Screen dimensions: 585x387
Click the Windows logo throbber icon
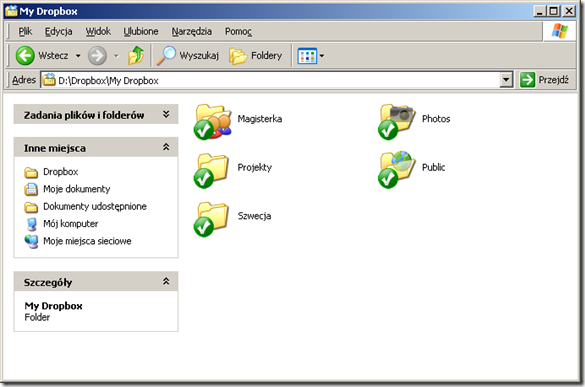[560, 31]
